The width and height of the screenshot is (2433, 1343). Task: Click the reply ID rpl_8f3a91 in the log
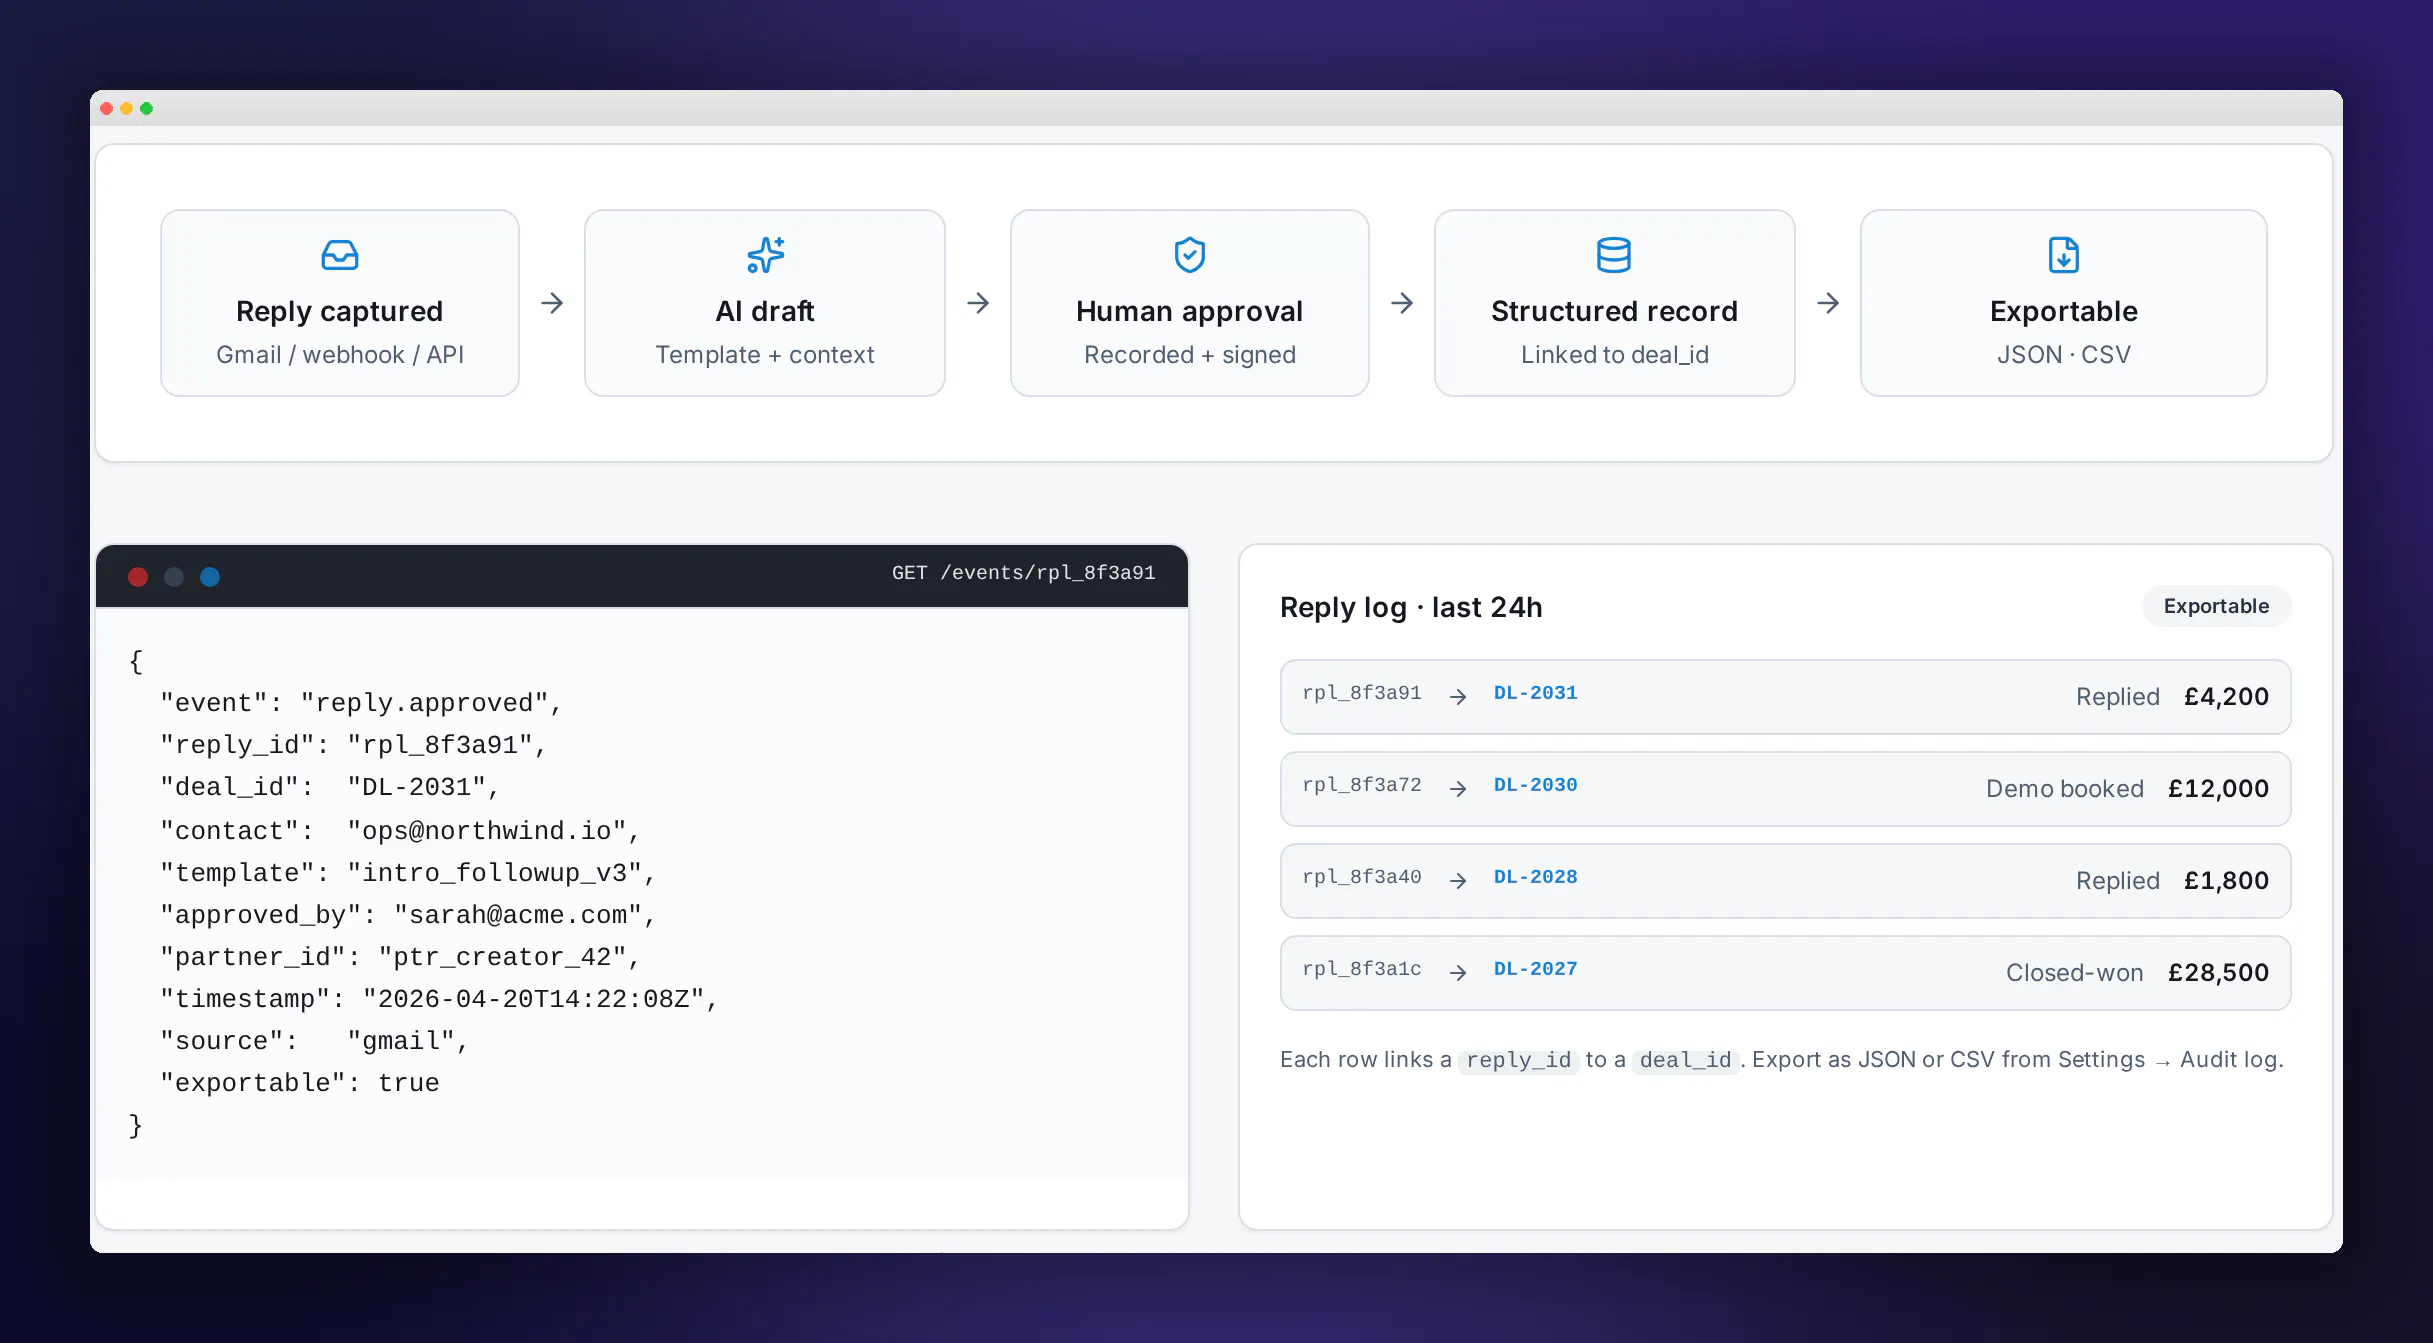(1361, 693)
